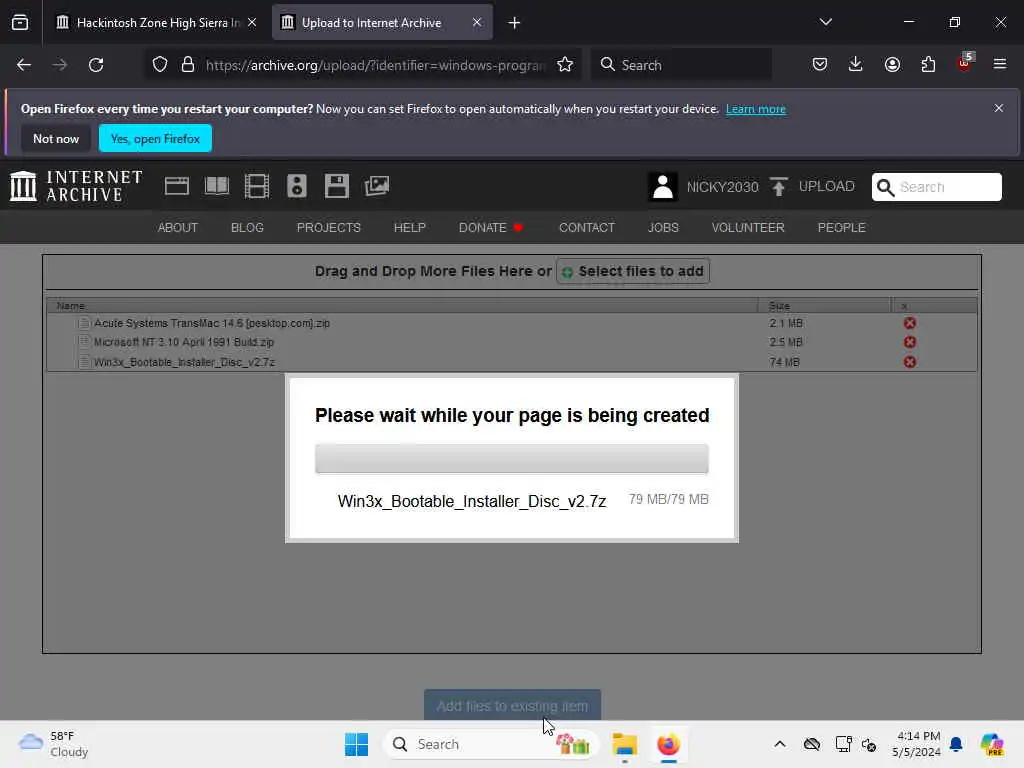Open the weather widget showing 58°F
The width and height of the screenshot is (1024, 768).
click(54, 744)
